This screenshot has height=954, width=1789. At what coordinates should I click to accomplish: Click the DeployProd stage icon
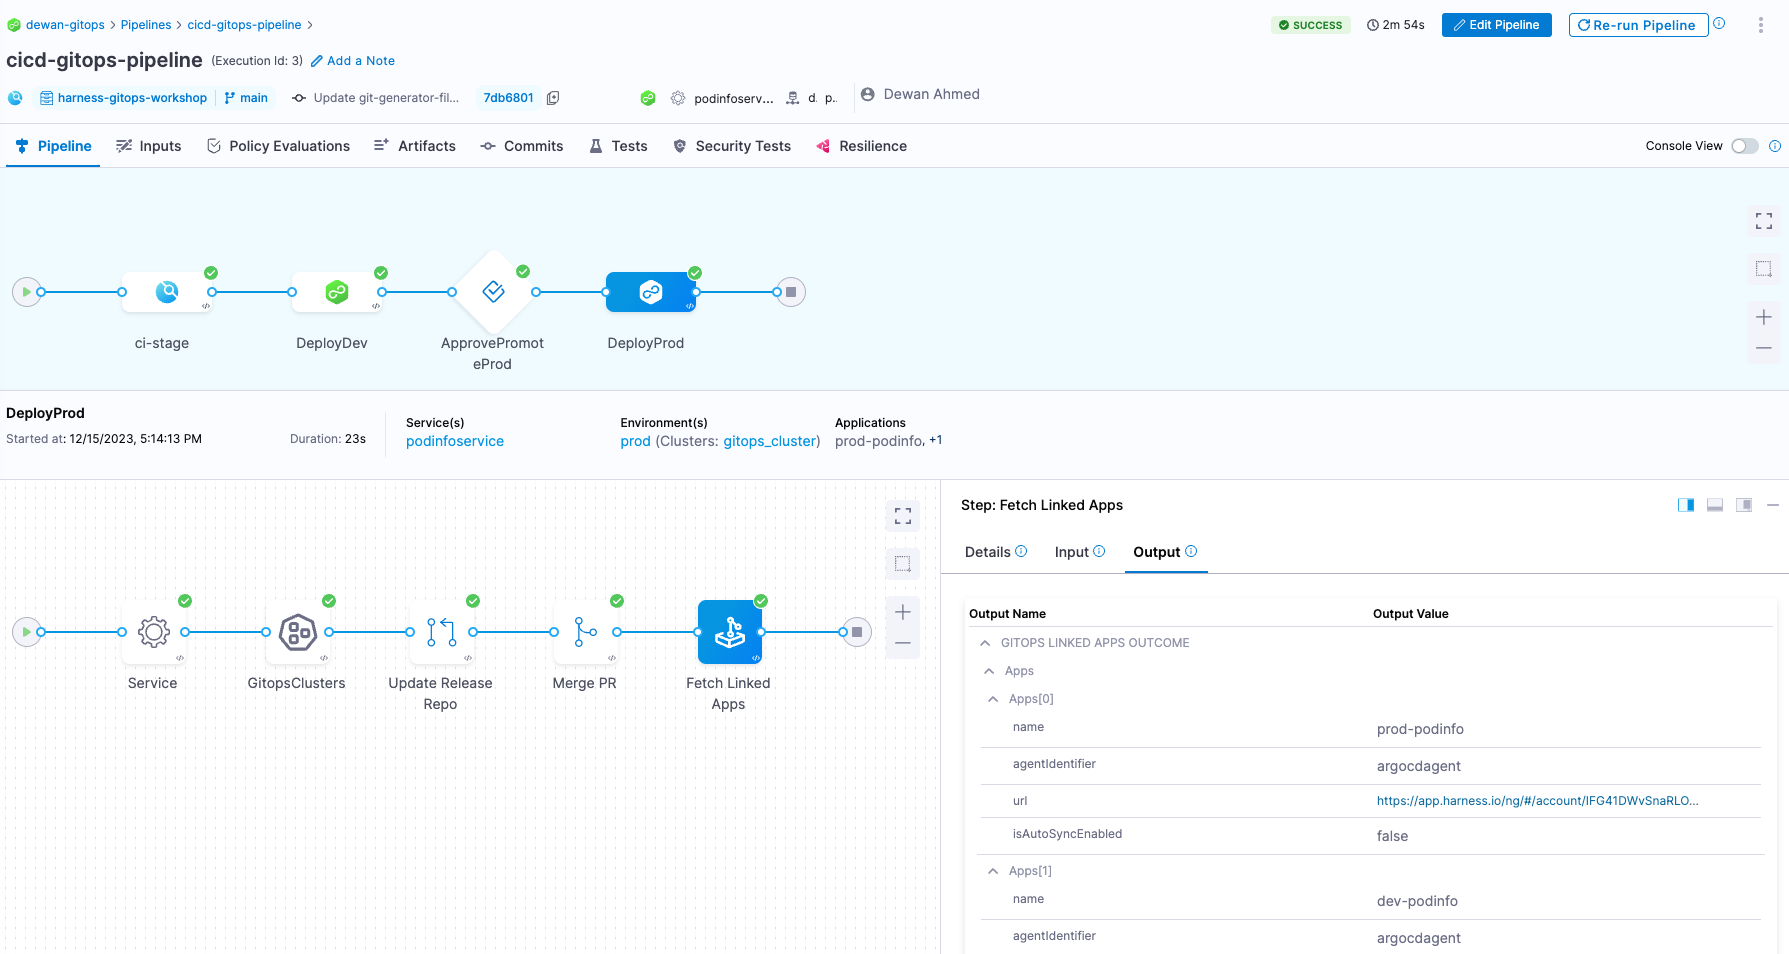(651, 292)
